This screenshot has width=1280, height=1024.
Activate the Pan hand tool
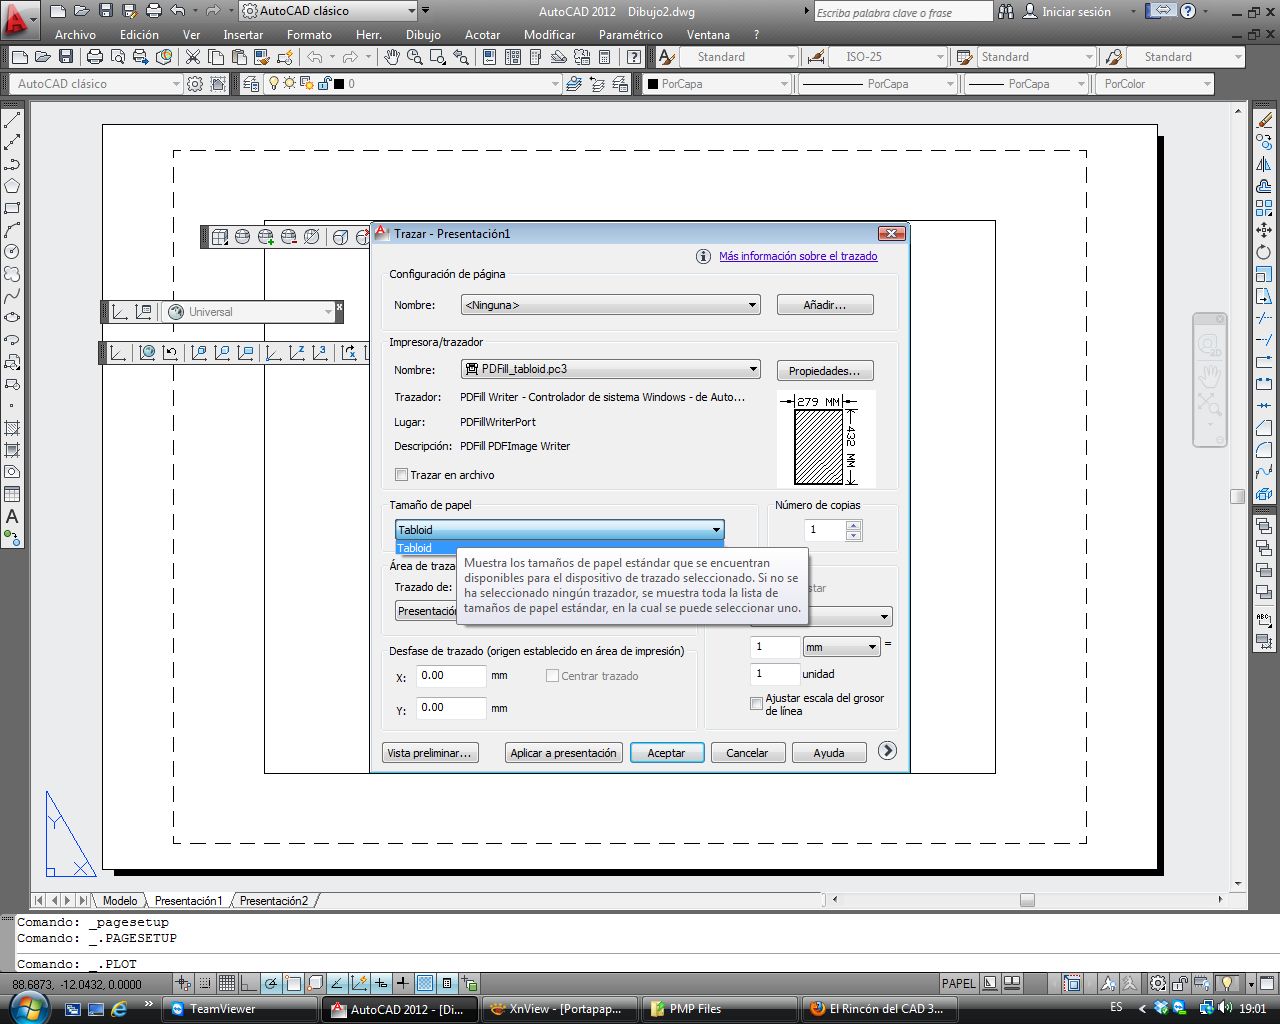click(392, 57)
